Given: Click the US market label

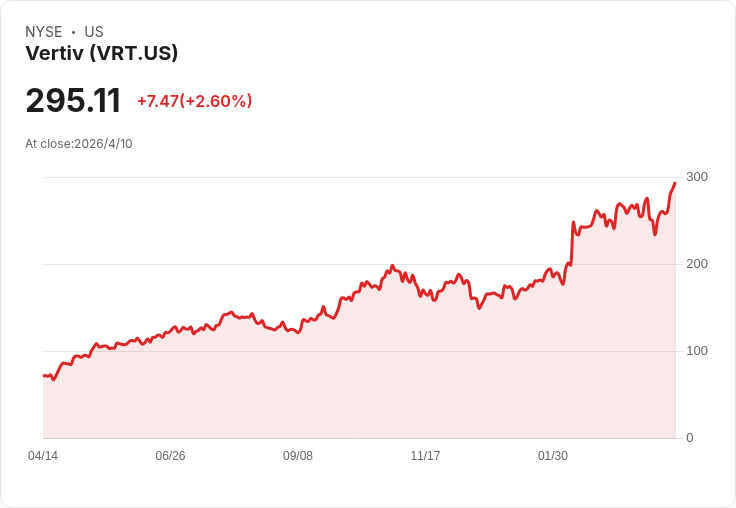Looking at the screenshot, I should (93, 32).
